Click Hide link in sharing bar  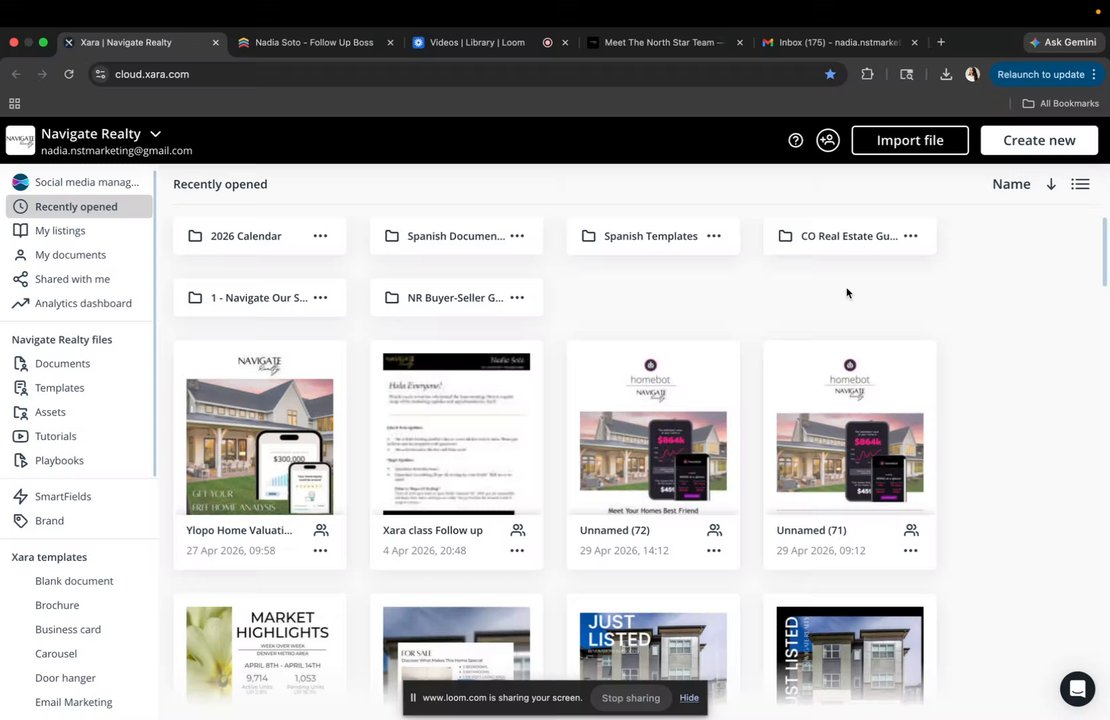pyautogui.click(x=689, y=698)
